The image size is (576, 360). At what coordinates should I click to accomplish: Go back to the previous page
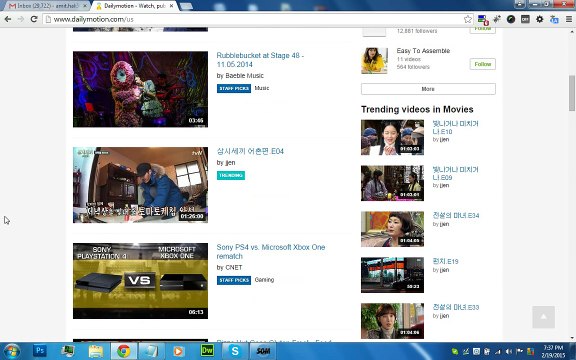pyautogui.click(x=8, y=19)
